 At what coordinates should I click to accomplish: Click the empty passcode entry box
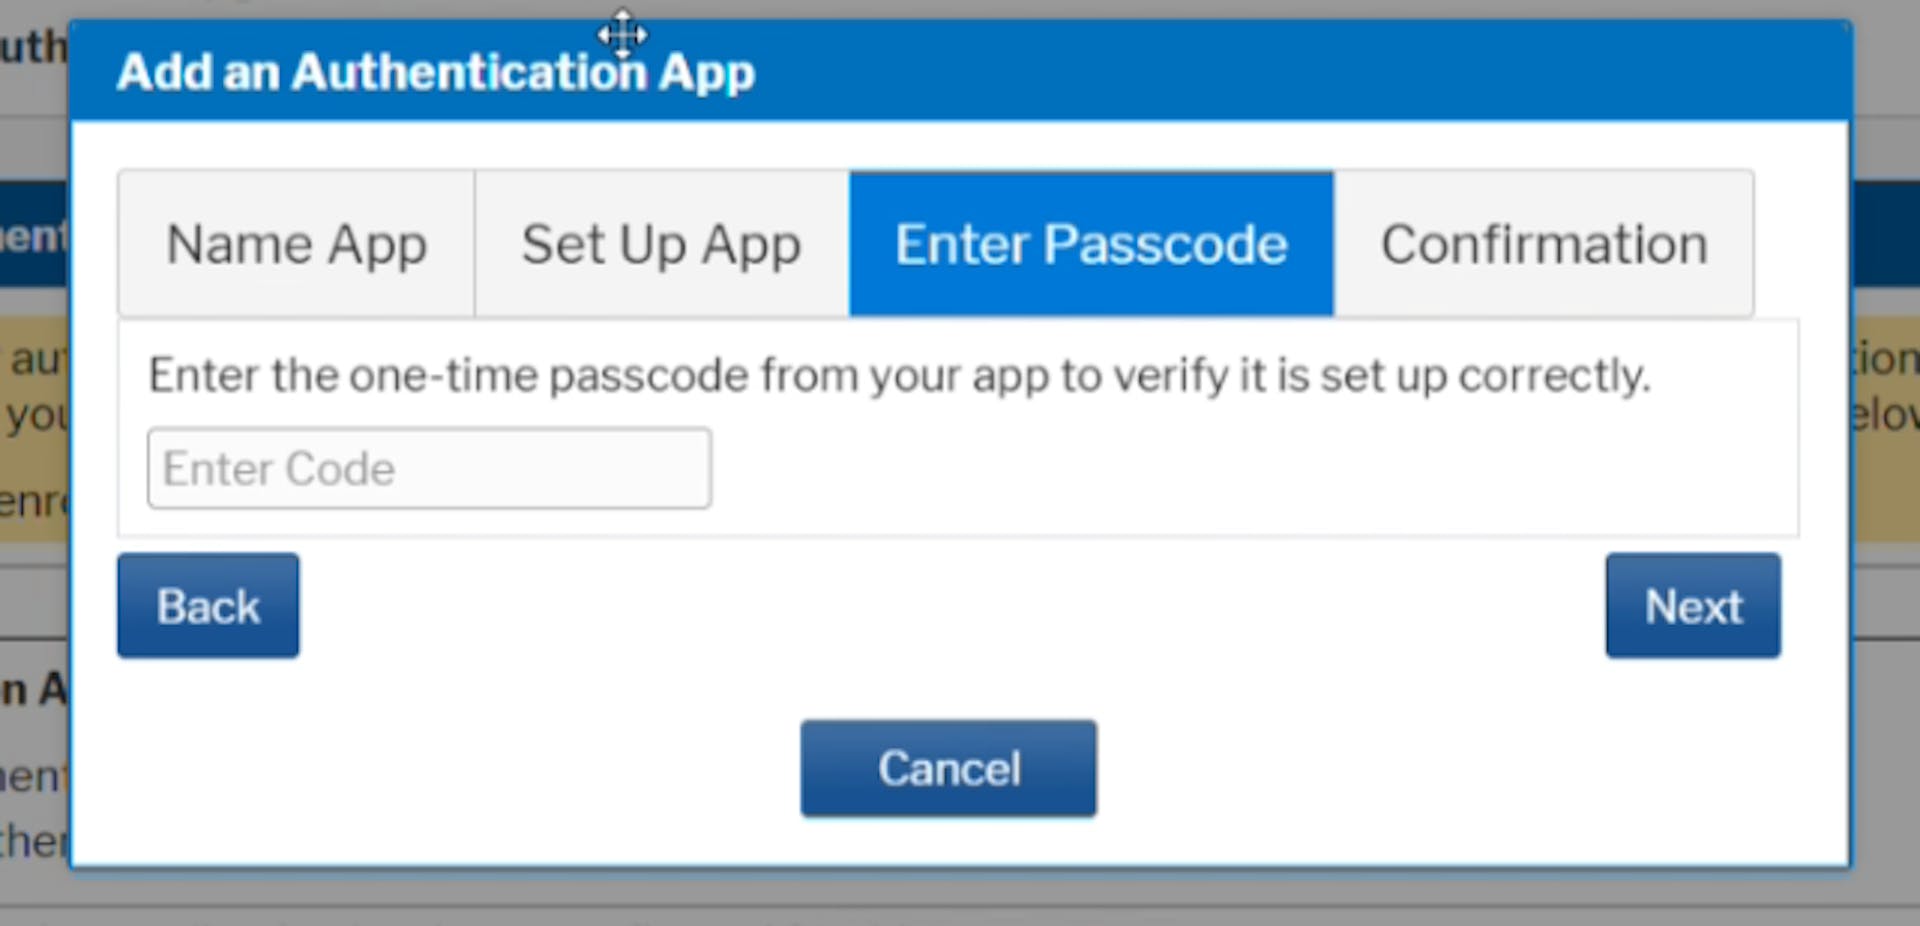coord(429,467)
